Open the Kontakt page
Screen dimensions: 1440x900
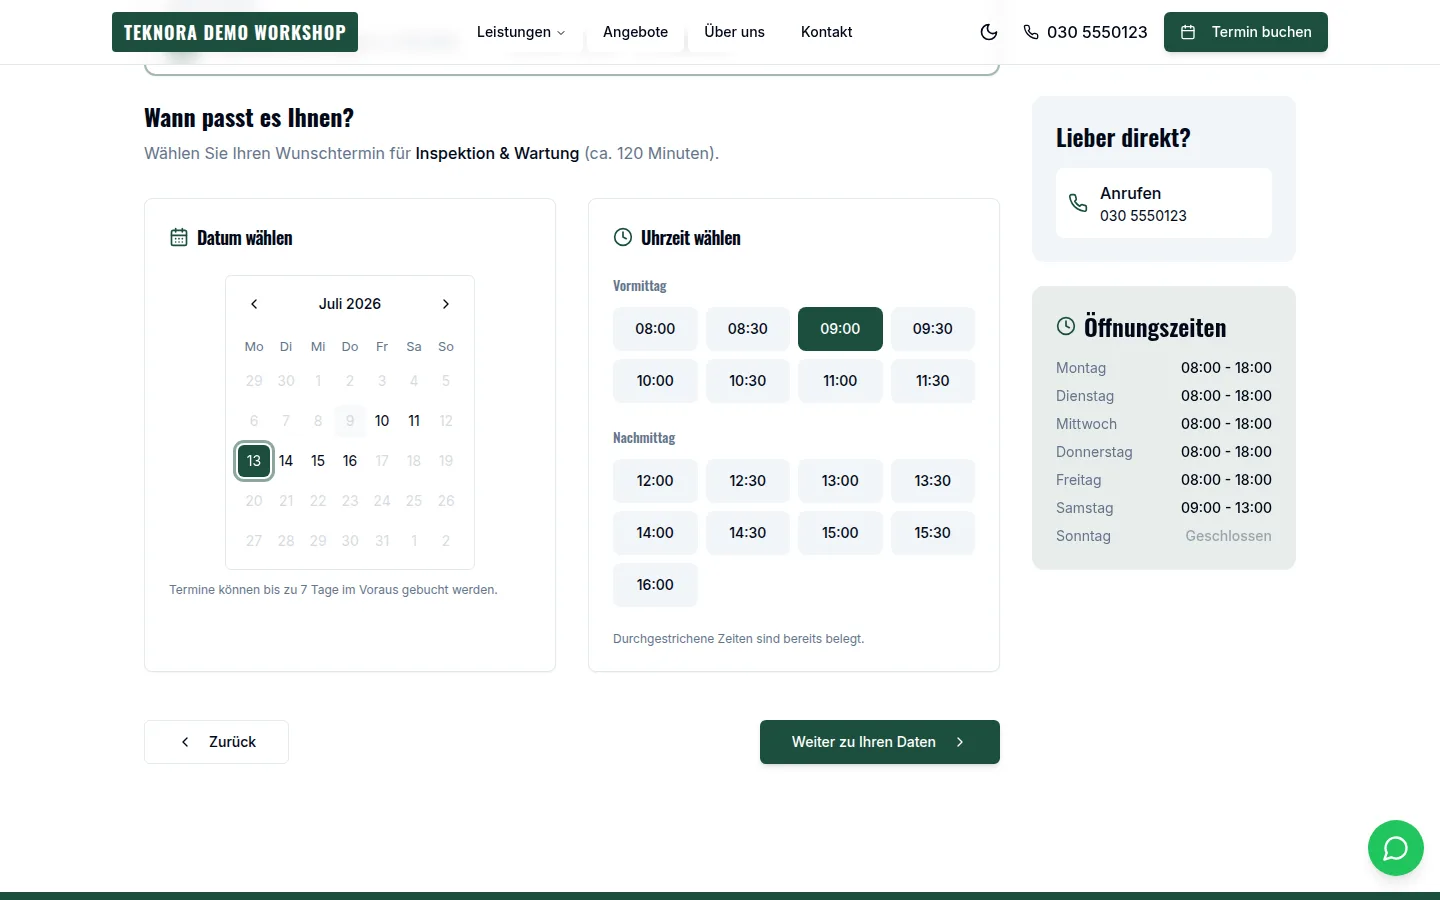click(x=827, y=32)
